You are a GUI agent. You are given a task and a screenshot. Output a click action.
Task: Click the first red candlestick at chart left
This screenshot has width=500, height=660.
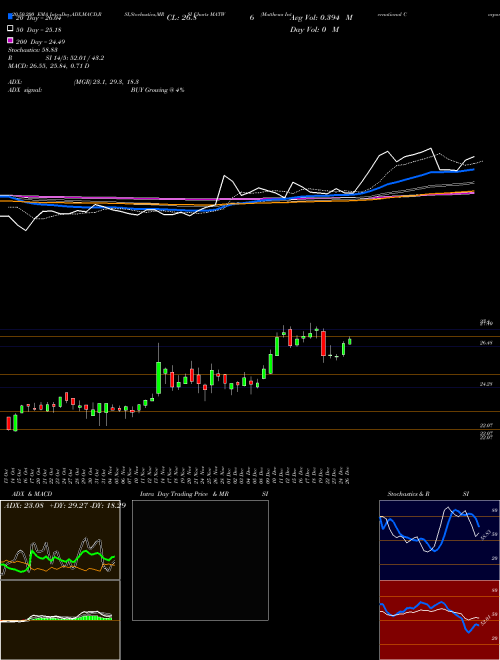coord(8,423)
